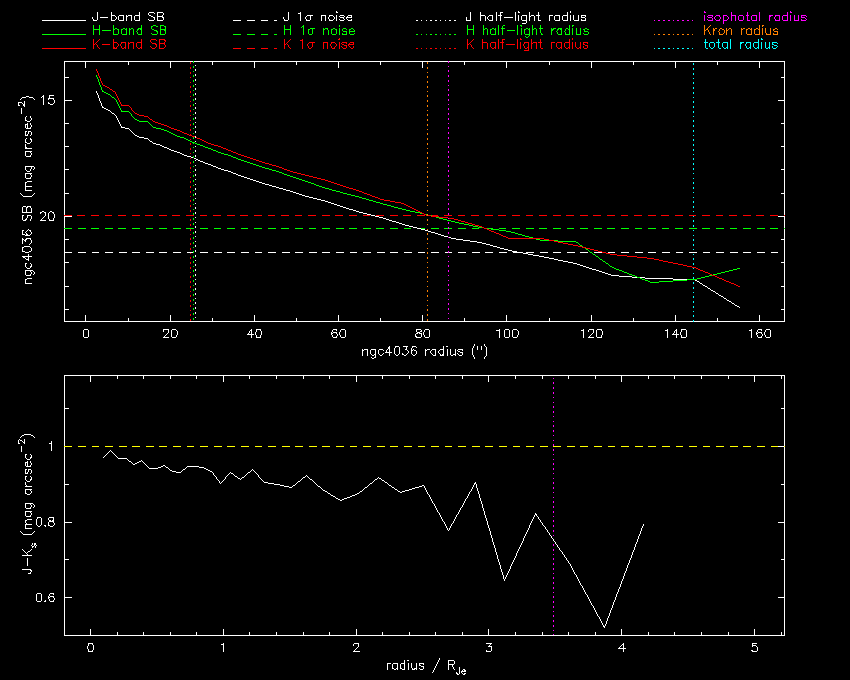Click the radius / RJe x-axis title

(422, 667)
